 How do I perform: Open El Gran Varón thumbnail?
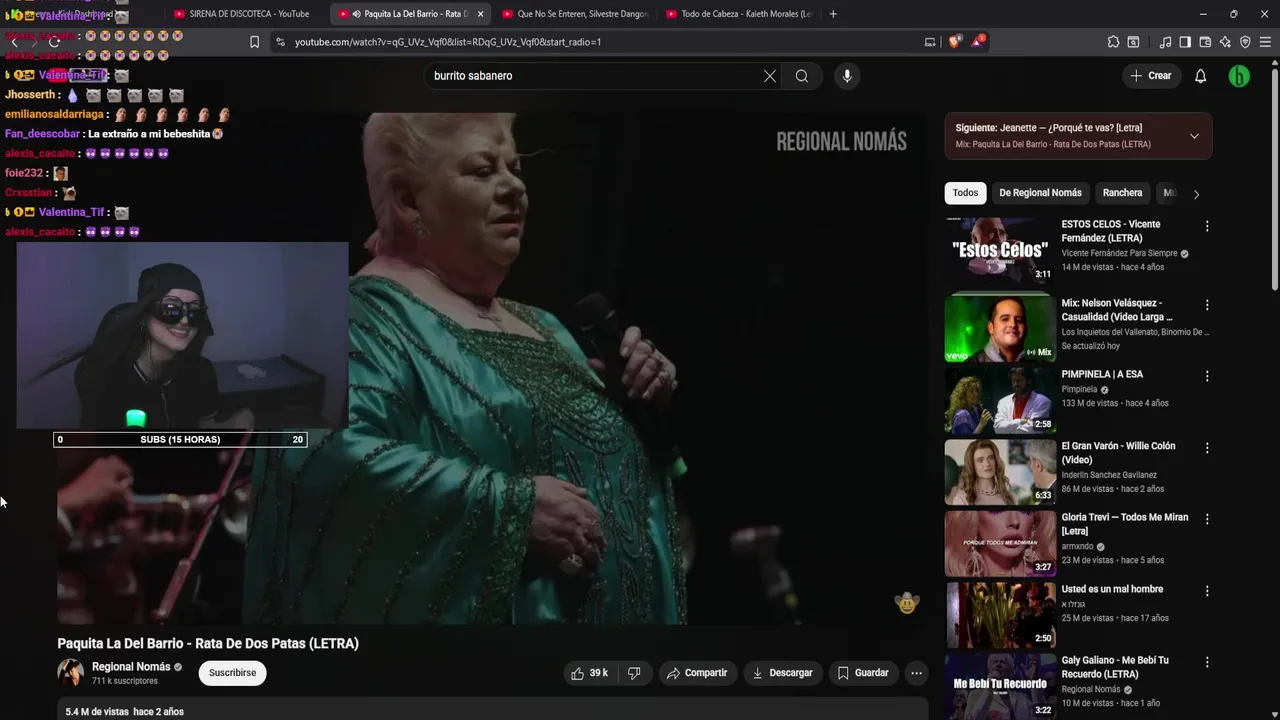point(1000,473)
